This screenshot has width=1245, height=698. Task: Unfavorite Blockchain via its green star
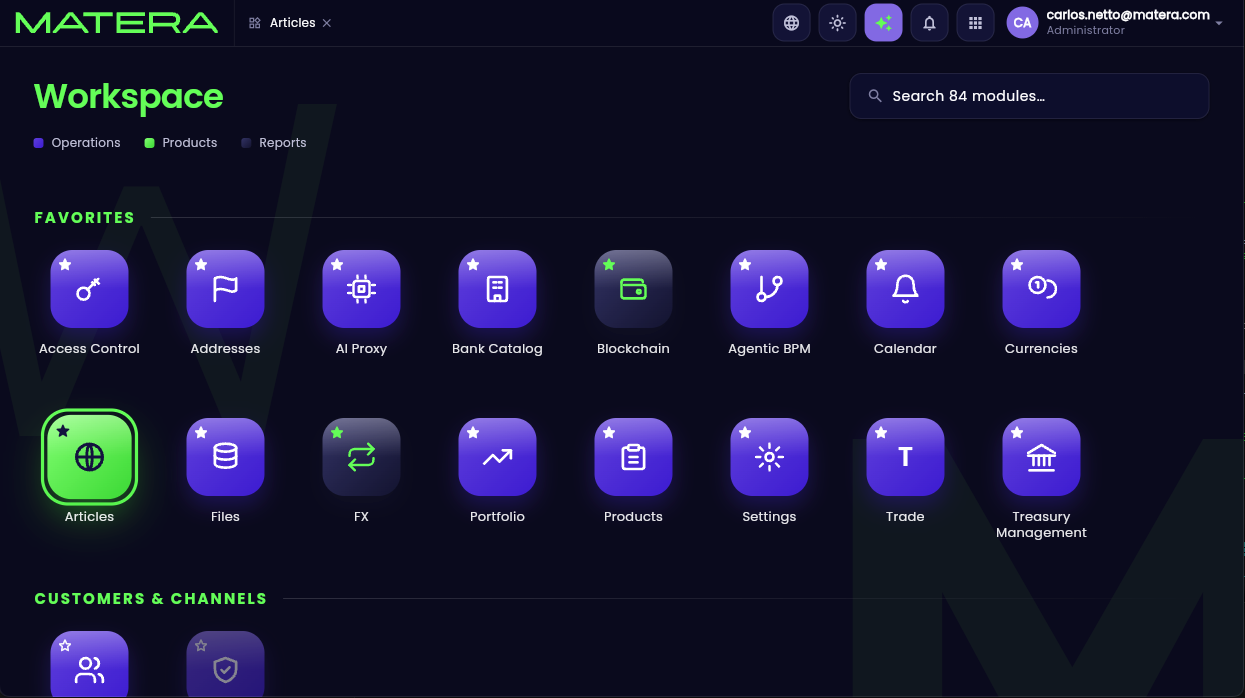coord(609,265)
